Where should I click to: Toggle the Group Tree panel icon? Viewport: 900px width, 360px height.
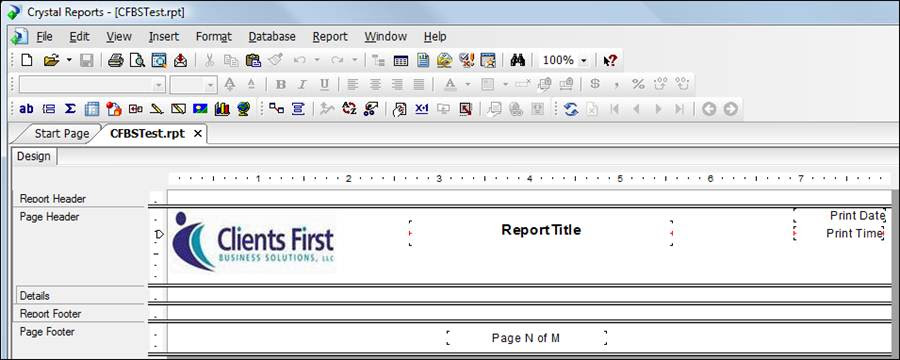[378, 60]
